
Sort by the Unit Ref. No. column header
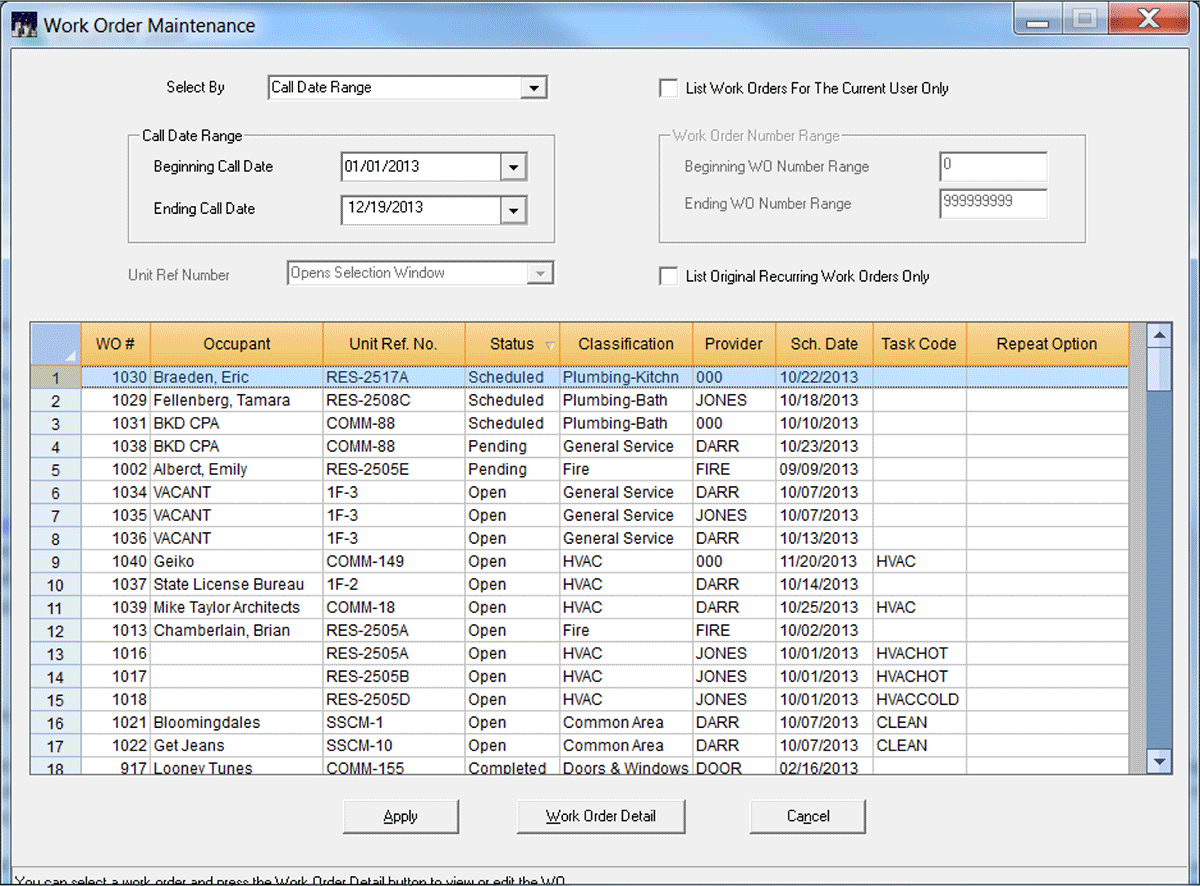click(394, 344)
